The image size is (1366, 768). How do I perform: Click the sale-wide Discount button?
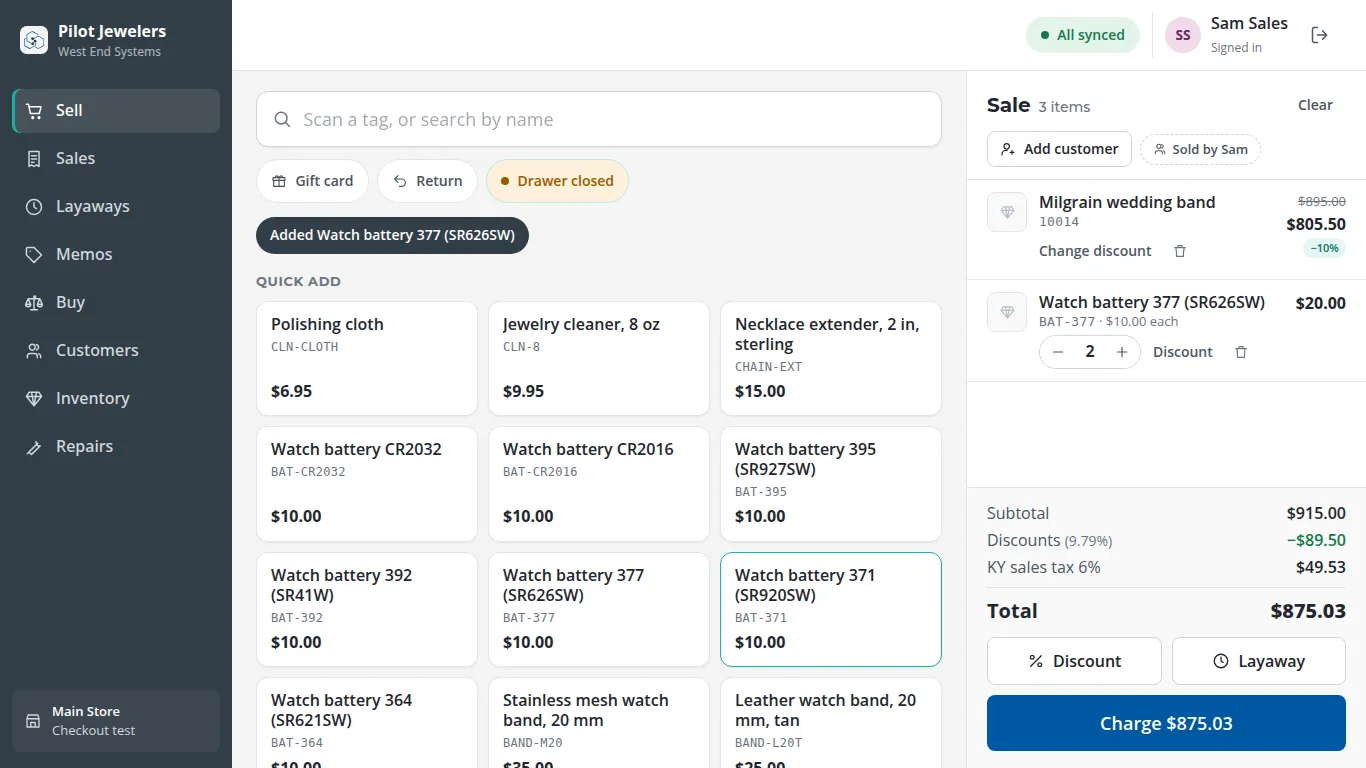[x=1074, y=661]
